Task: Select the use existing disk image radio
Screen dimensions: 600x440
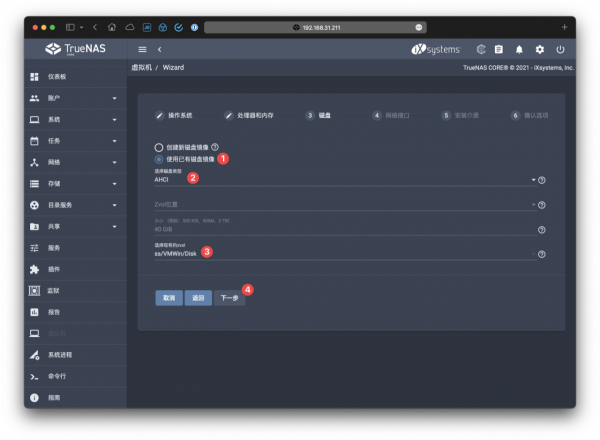Action: point(159,159)
